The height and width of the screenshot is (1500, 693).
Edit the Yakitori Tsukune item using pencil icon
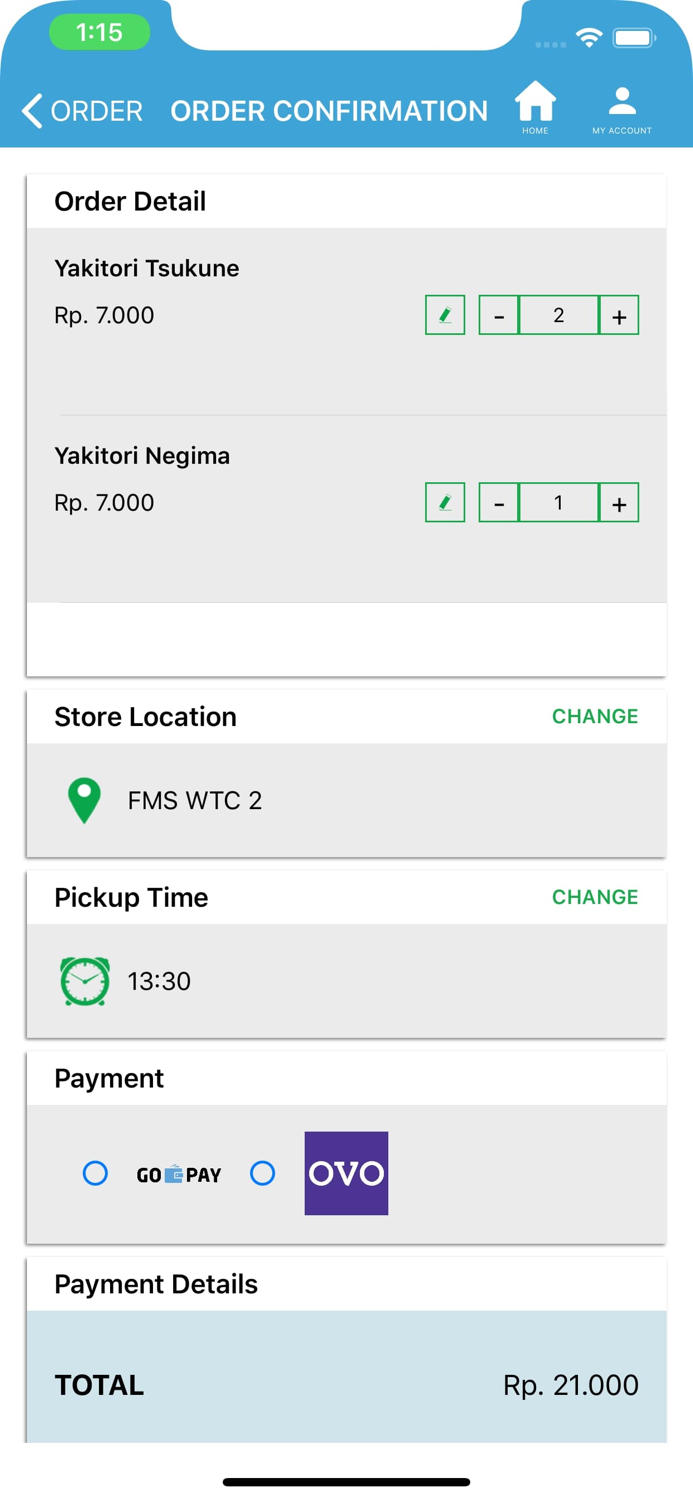[444, 314]
